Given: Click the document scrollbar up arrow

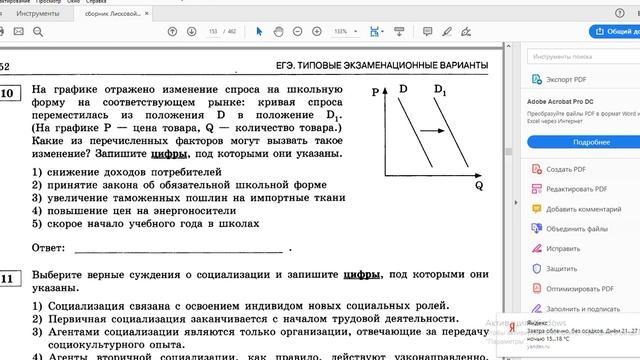Looking at the screenshot, I should (x=508, y=46).
